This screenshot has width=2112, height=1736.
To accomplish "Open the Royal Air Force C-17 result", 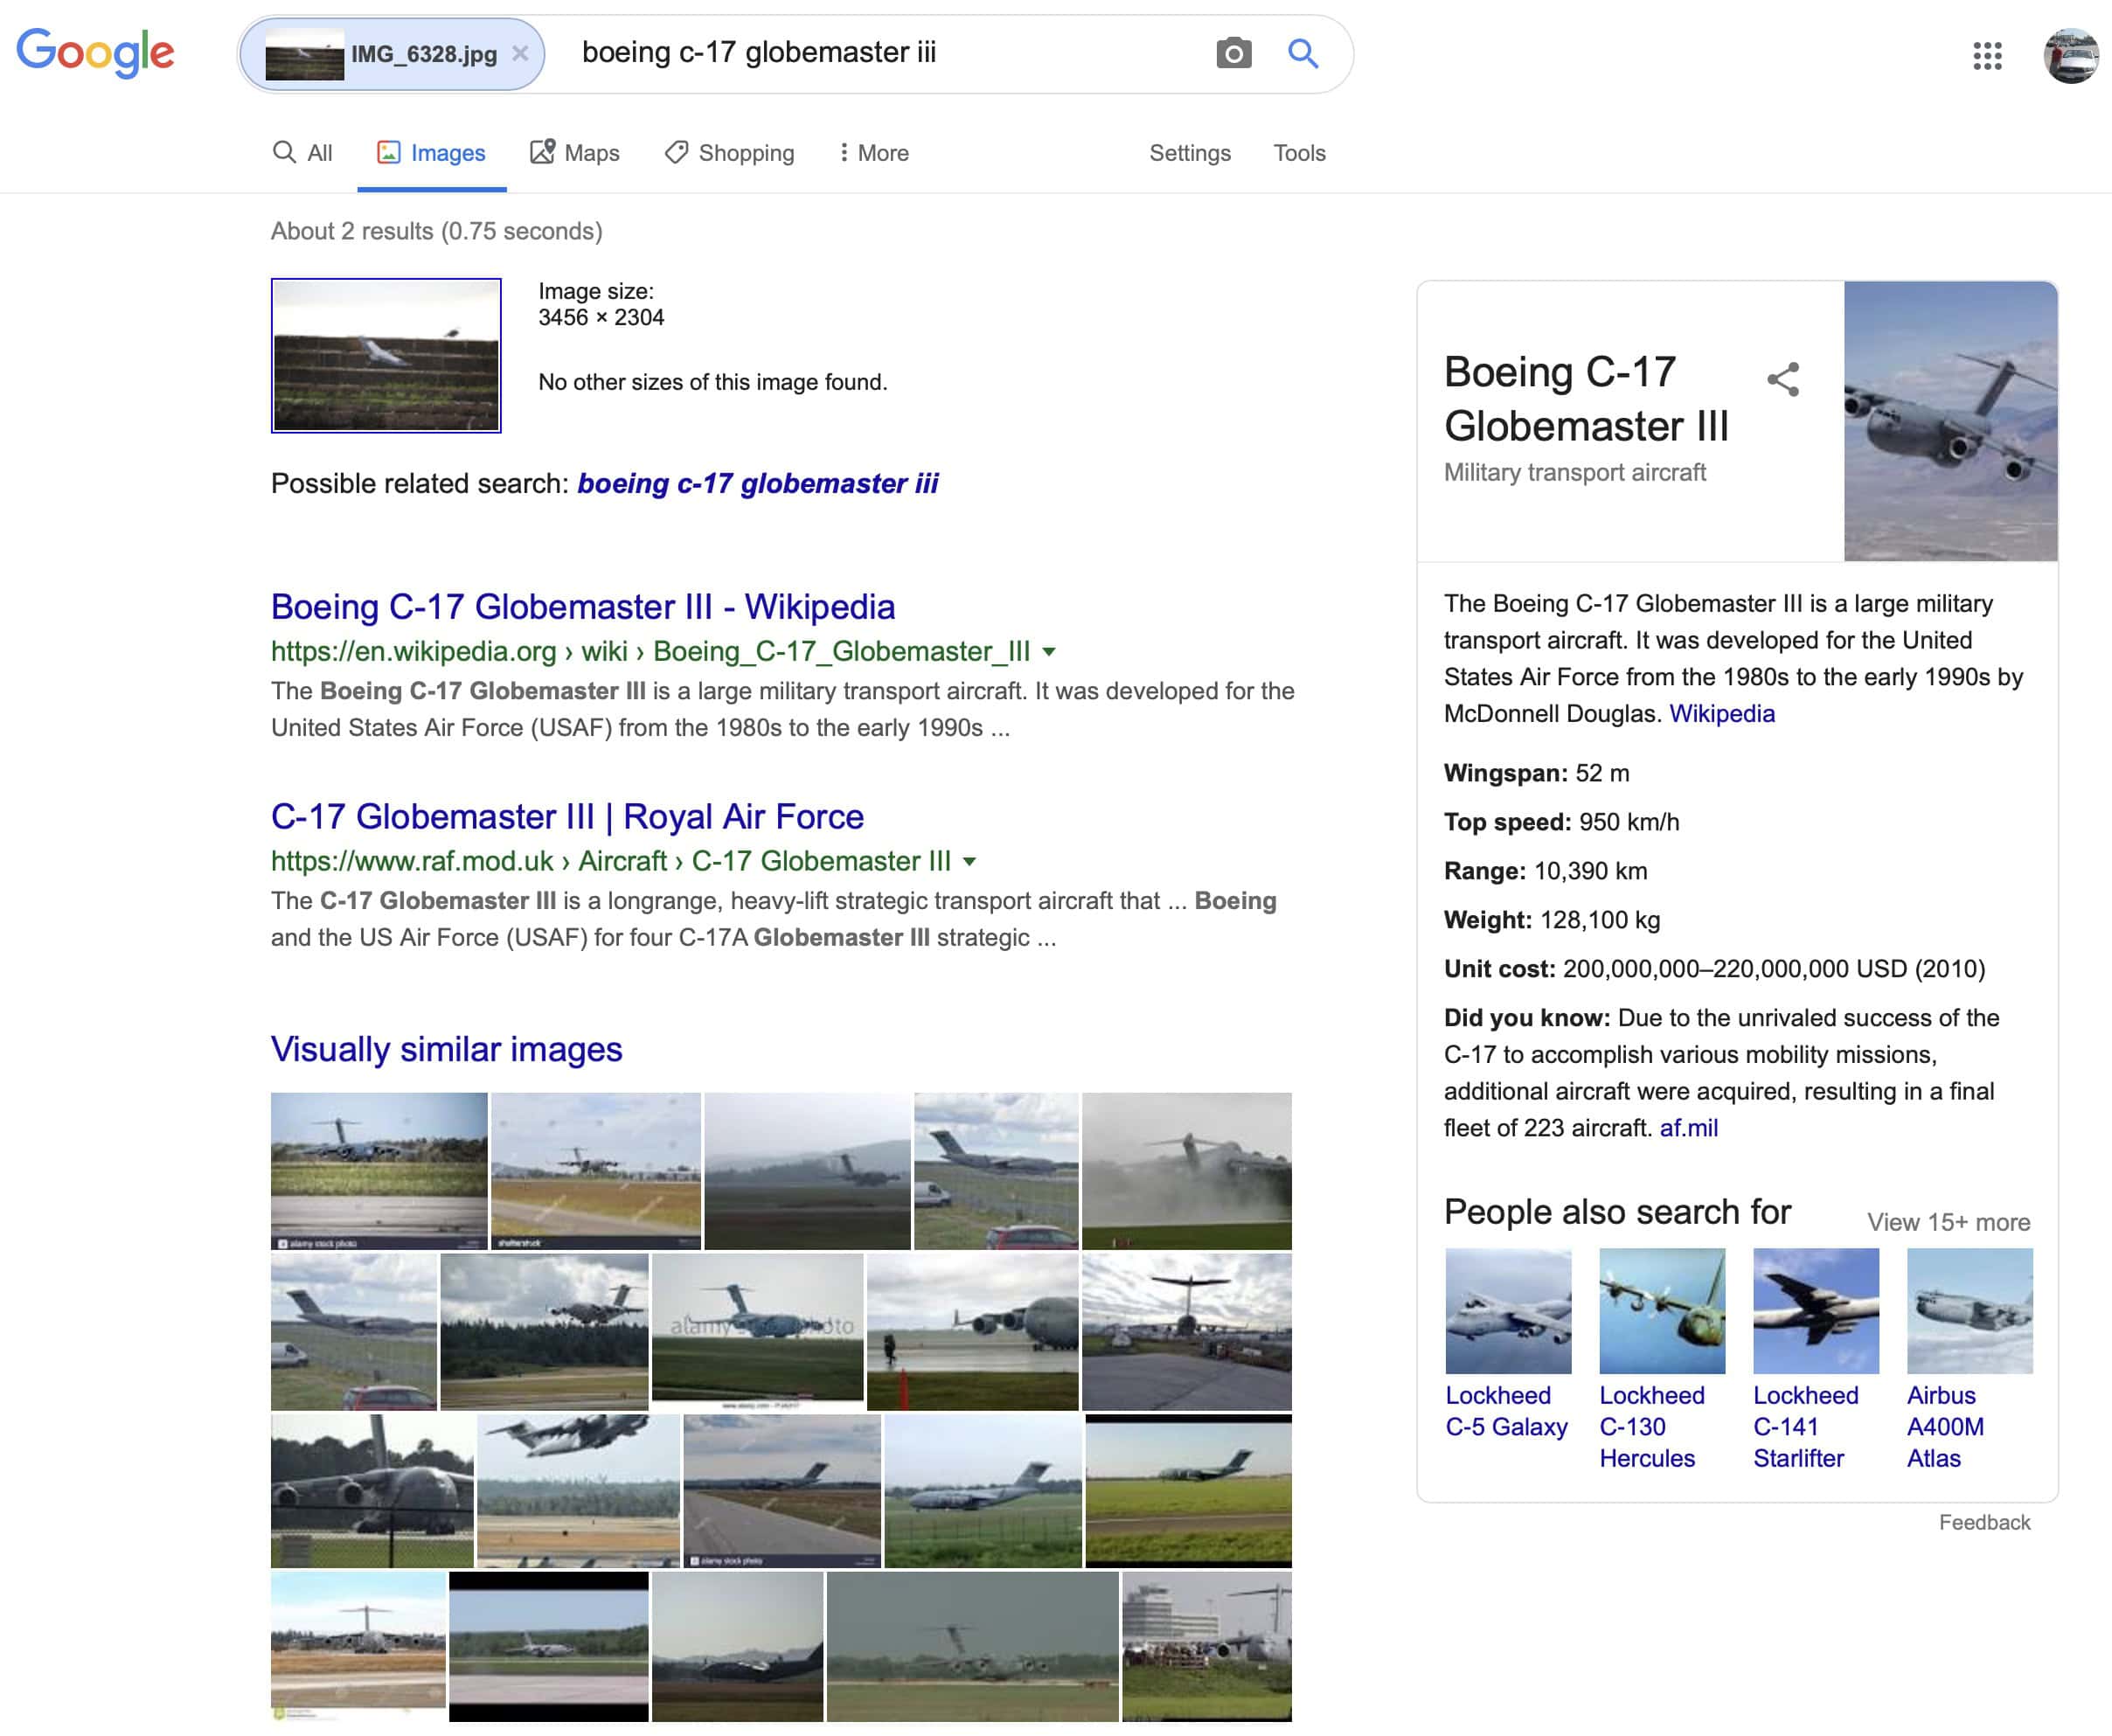I will (x=567, y=817).
